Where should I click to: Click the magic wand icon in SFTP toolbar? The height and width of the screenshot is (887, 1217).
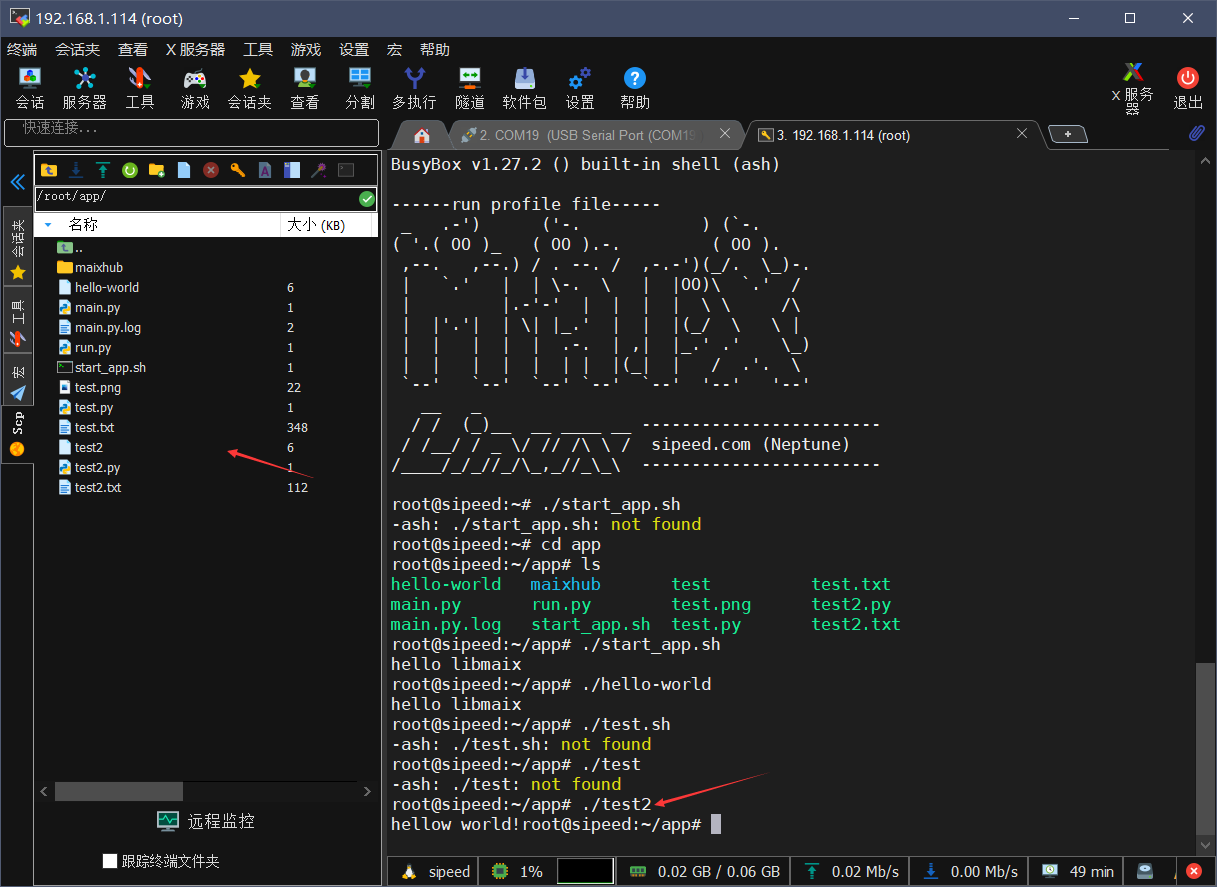tap(318, 170)
